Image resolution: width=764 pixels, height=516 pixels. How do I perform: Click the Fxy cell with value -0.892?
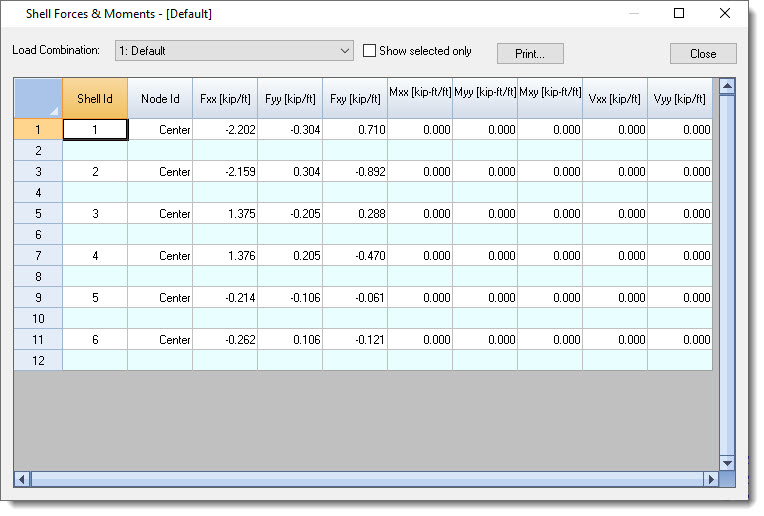click(x=355, y=172)
